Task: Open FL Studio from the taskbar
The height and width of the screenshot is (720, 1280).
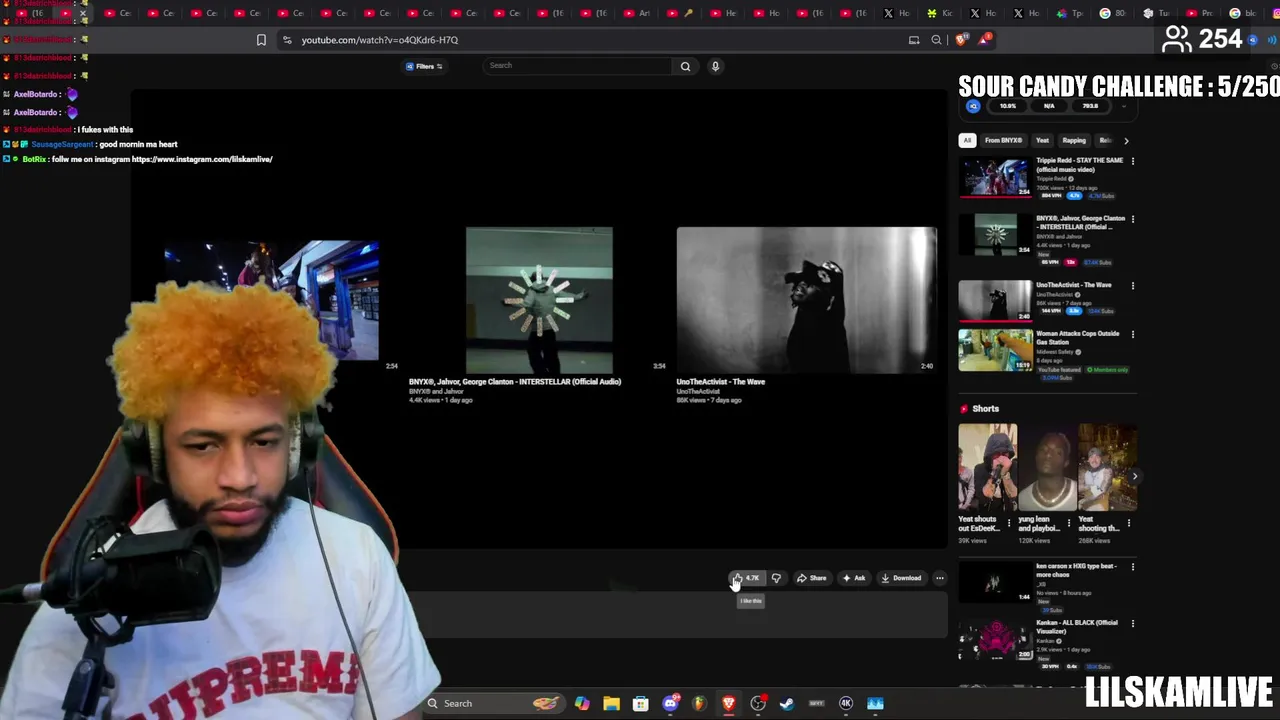Action: [x=699, y=704]
